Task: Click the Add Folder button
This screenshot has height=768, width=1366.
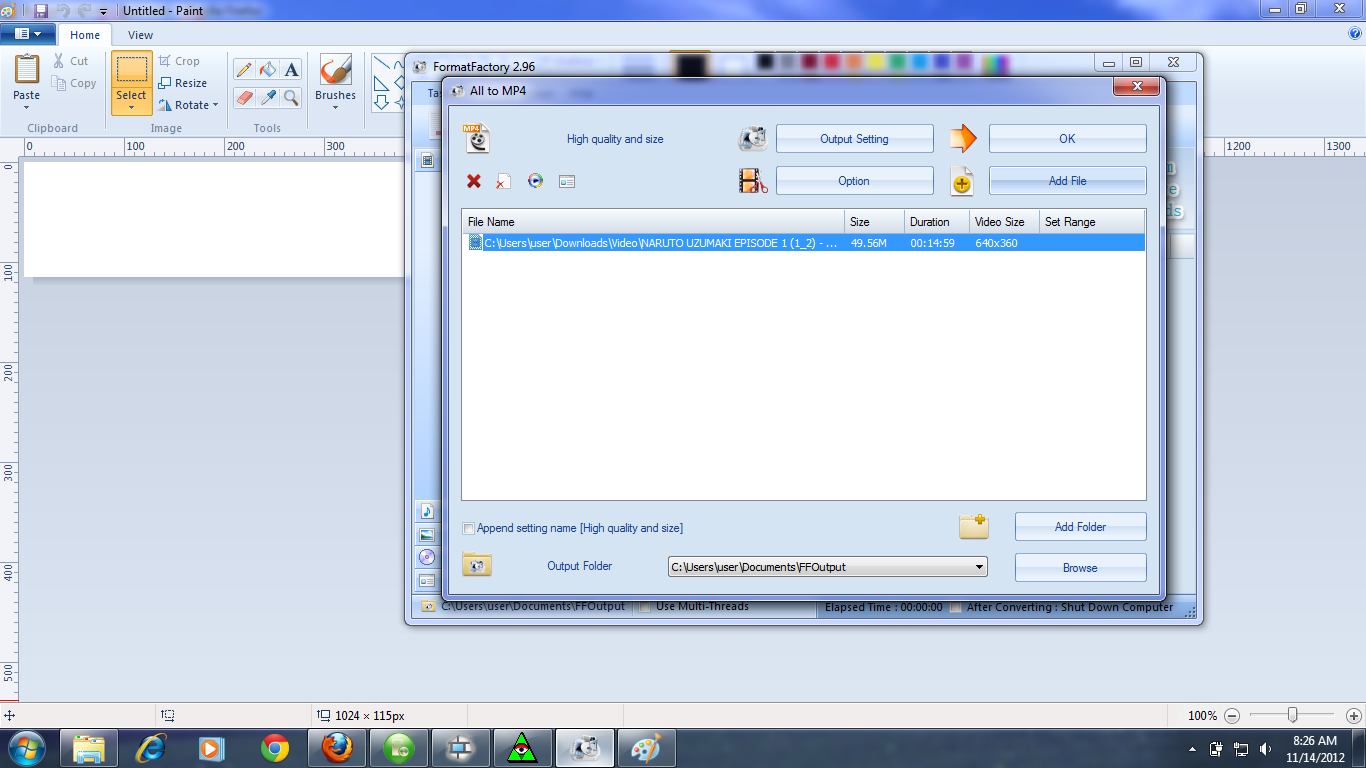Action: pos(1080,527)
